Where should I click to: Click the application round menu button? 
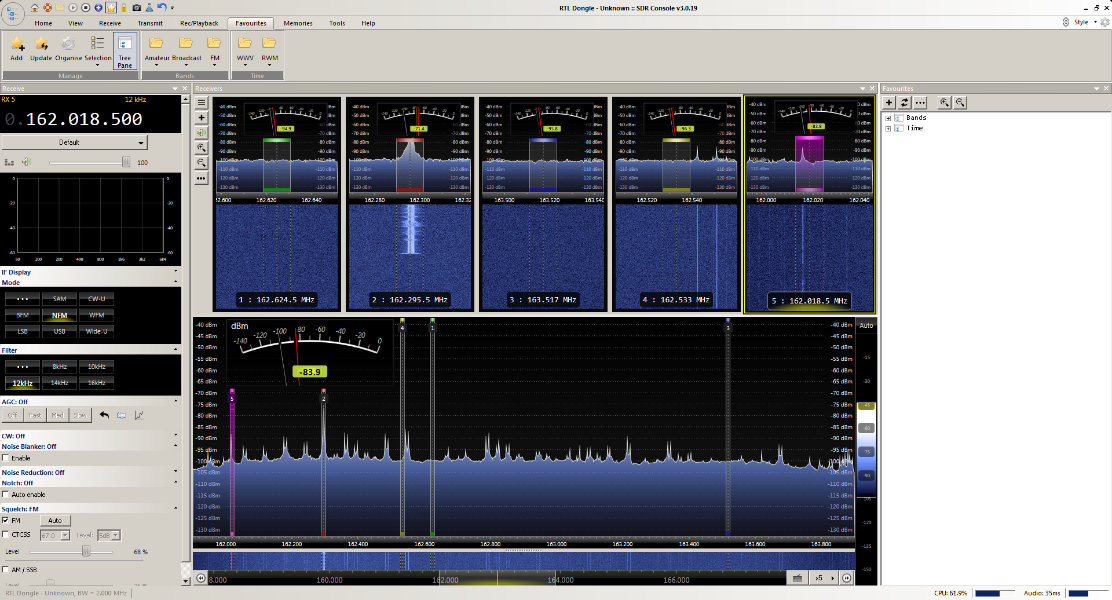click(x=13, y=13)
